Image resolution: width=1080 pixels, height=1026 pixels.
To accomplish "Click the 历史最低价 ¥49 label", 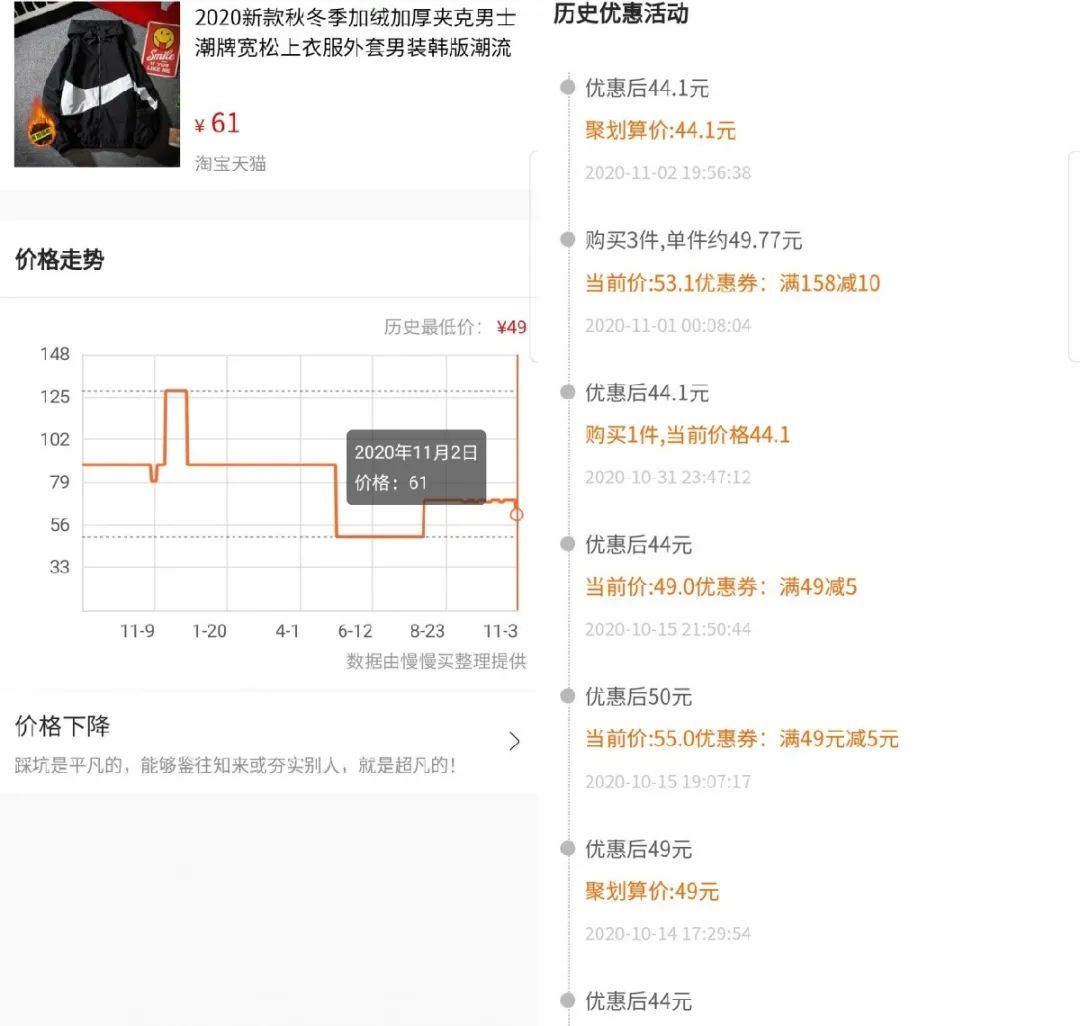I will [455, 326].
